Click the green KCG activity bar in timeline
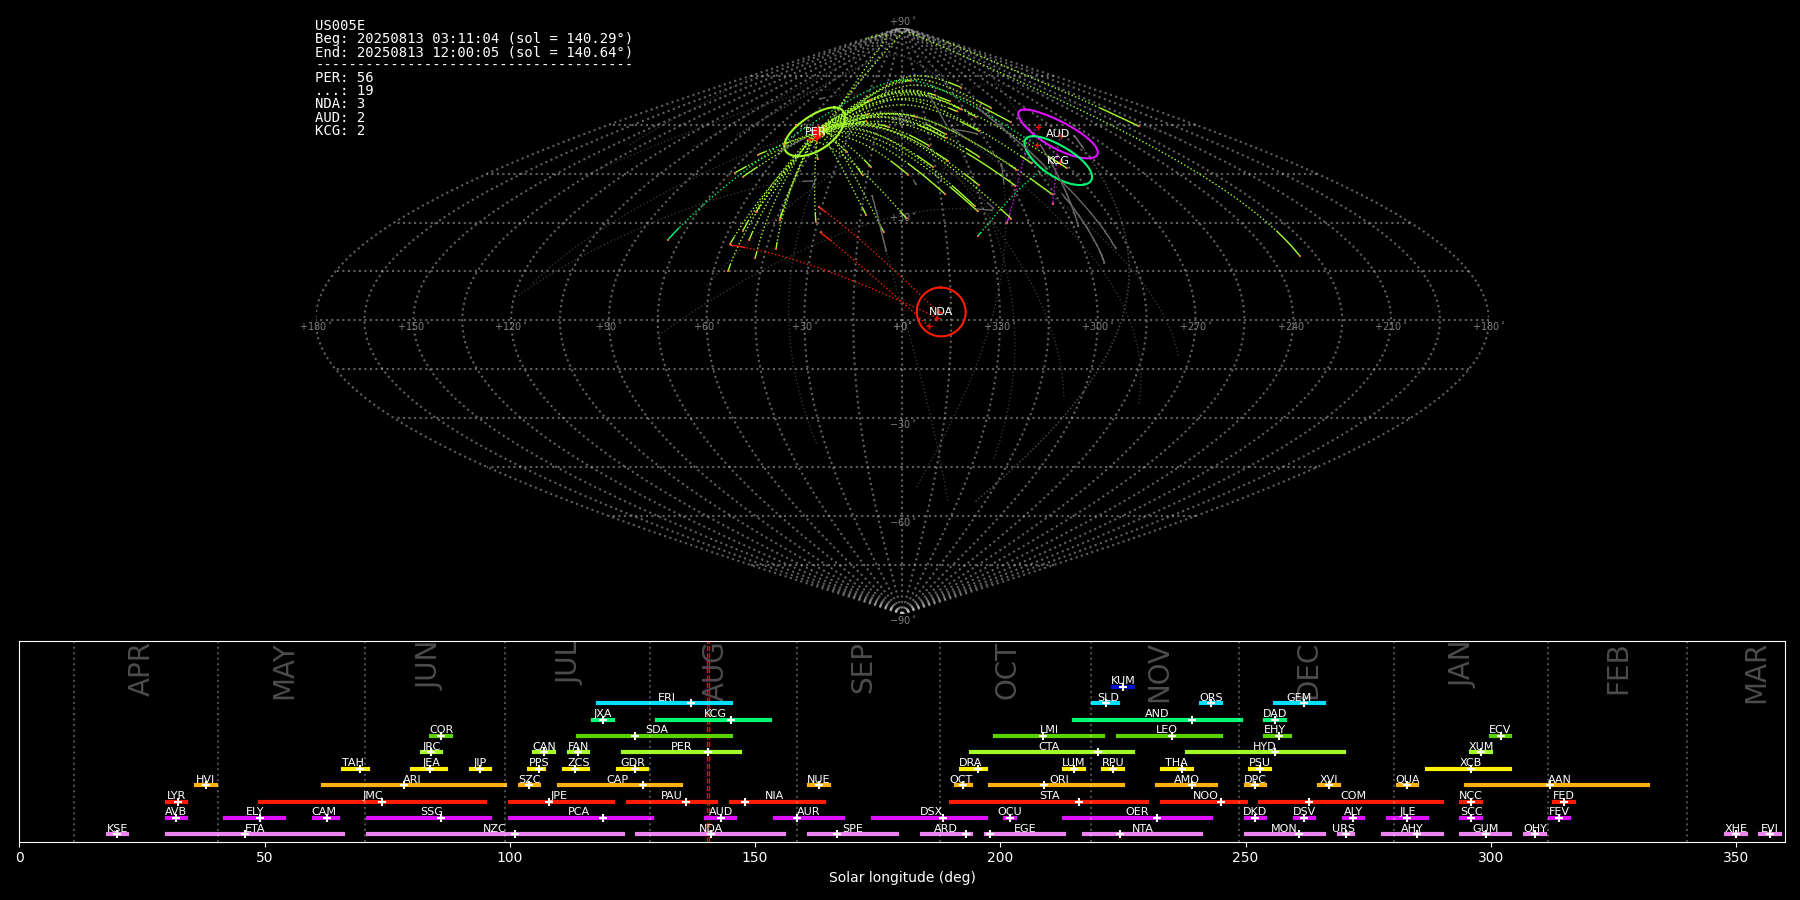 [713, 719]
